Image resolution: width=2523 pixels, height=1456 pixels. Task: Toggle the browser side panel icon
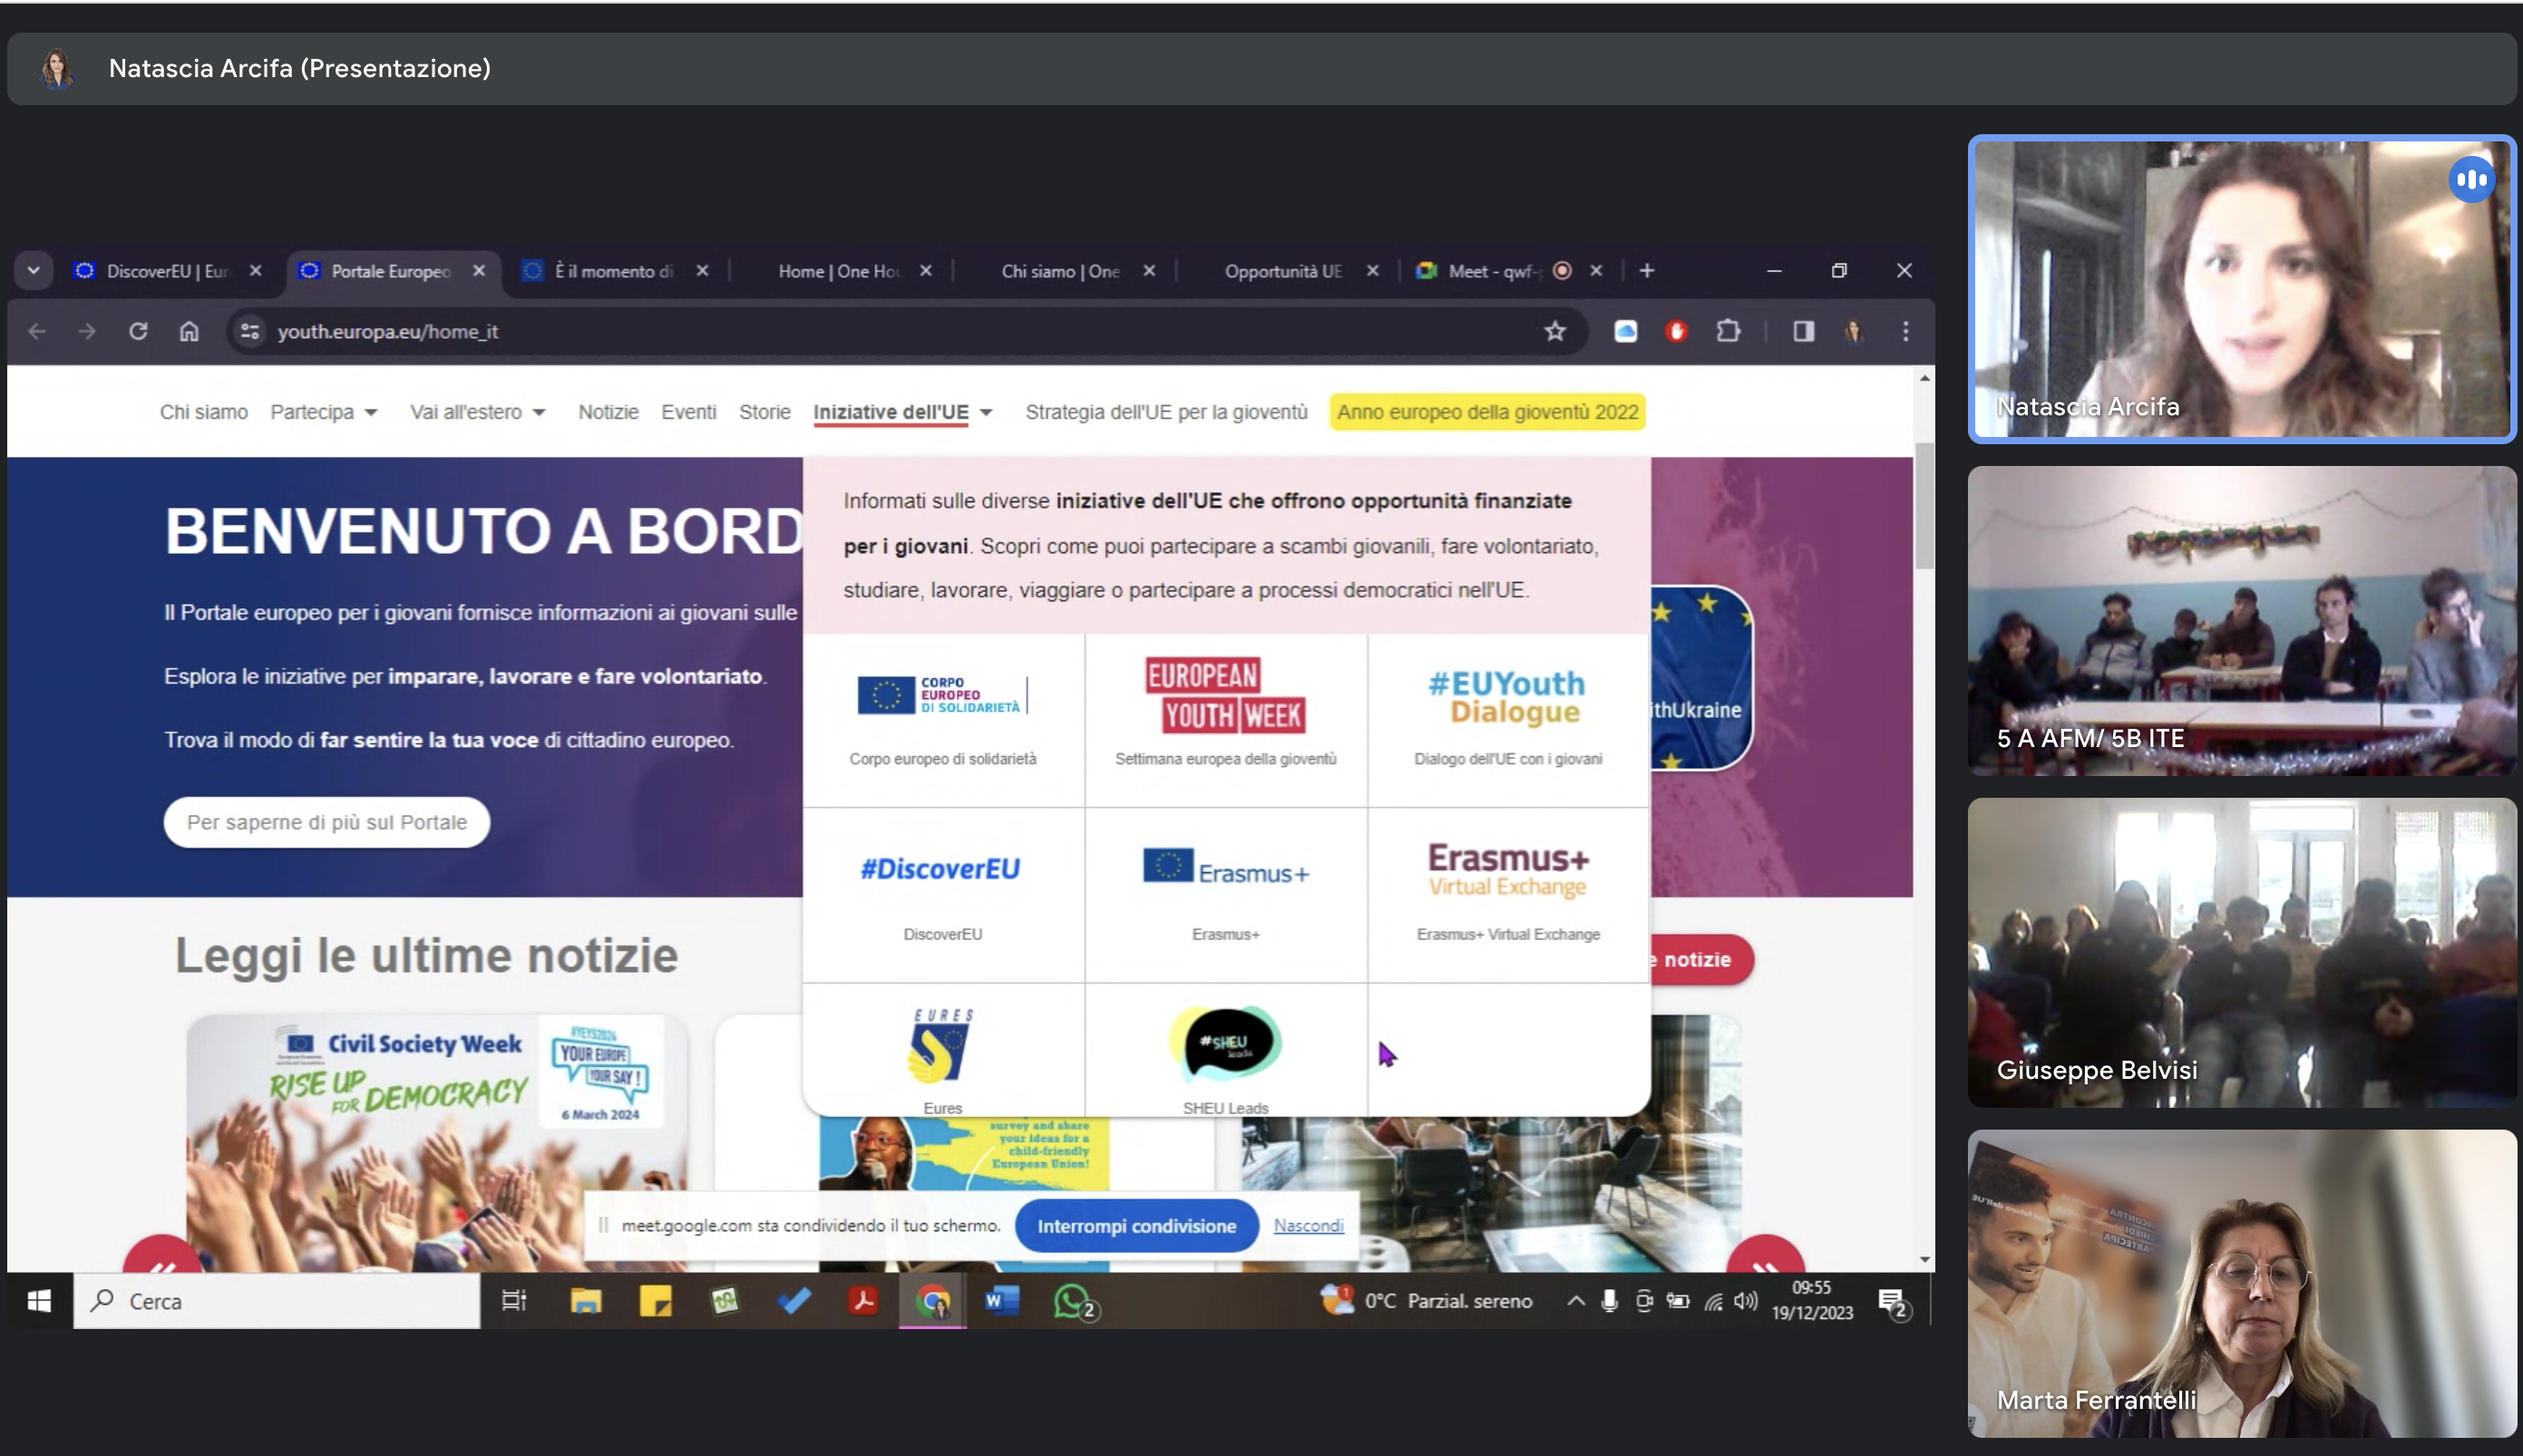[1803, 331]
